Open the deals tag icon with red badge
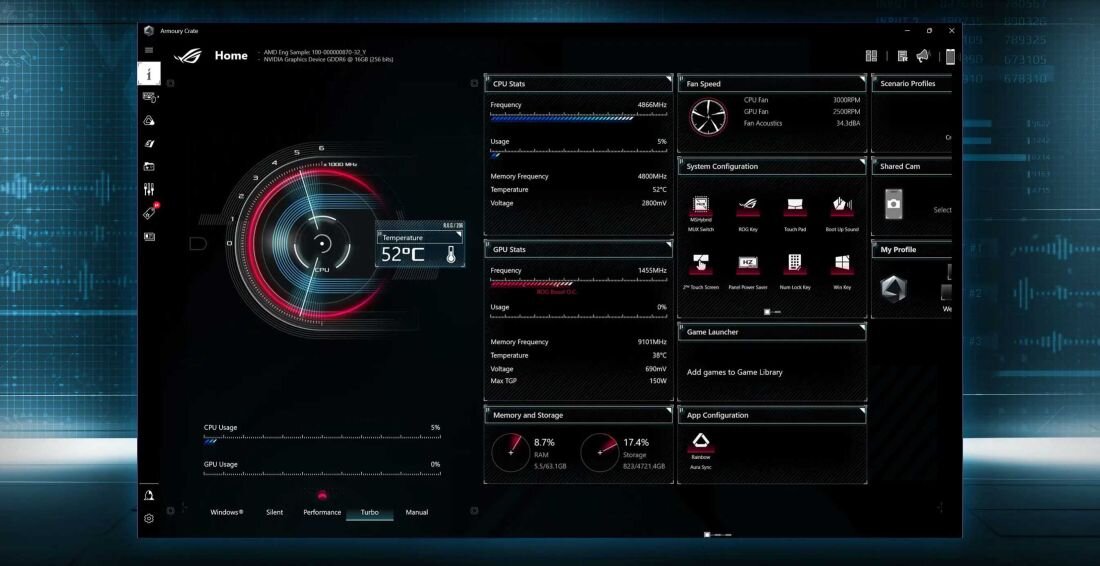The width and height of the screenshot is (1100, 566). point(149,213)
